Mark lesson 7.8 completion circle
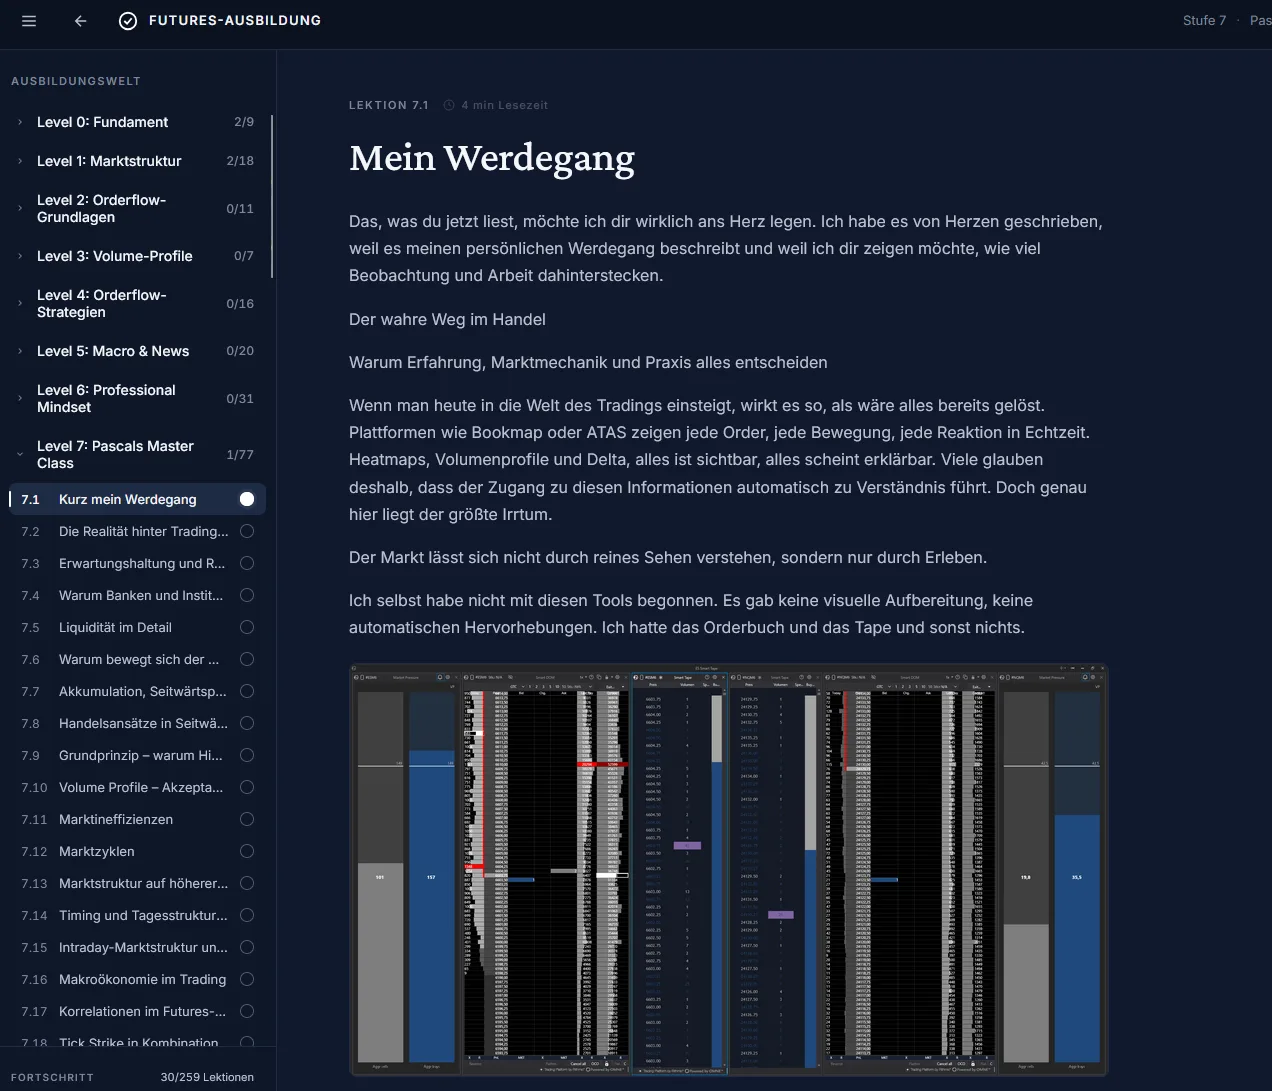The width and height of the screenshot is (1272, 1091). (247, 723)
